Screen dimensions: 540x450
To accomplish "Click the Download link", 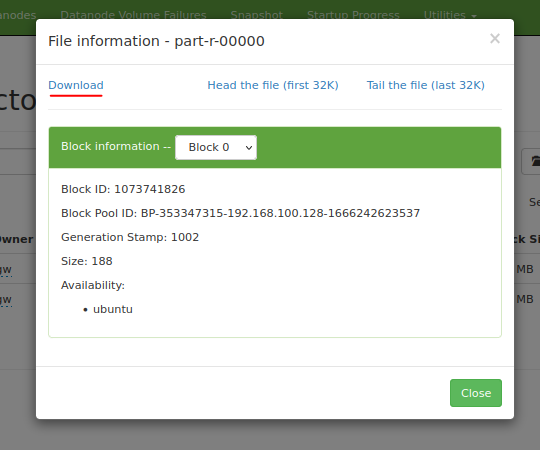I will (76, 85).
